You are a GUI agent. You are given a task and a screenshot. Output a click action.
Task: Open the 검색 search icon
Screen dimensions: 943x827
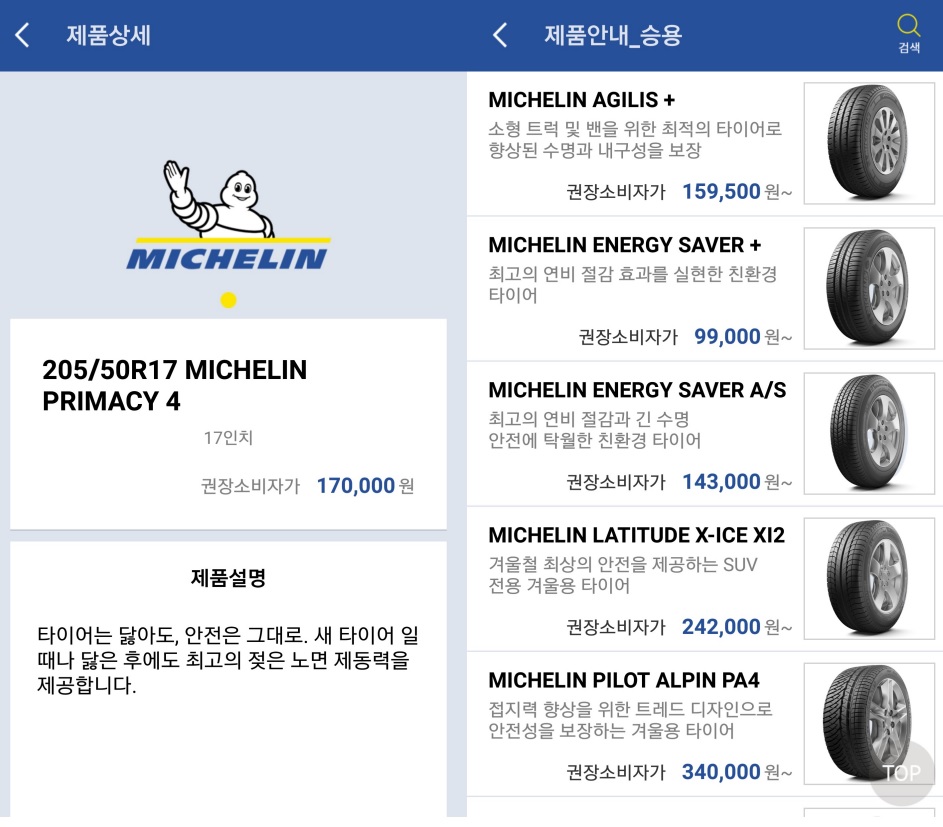click(908, 32)
